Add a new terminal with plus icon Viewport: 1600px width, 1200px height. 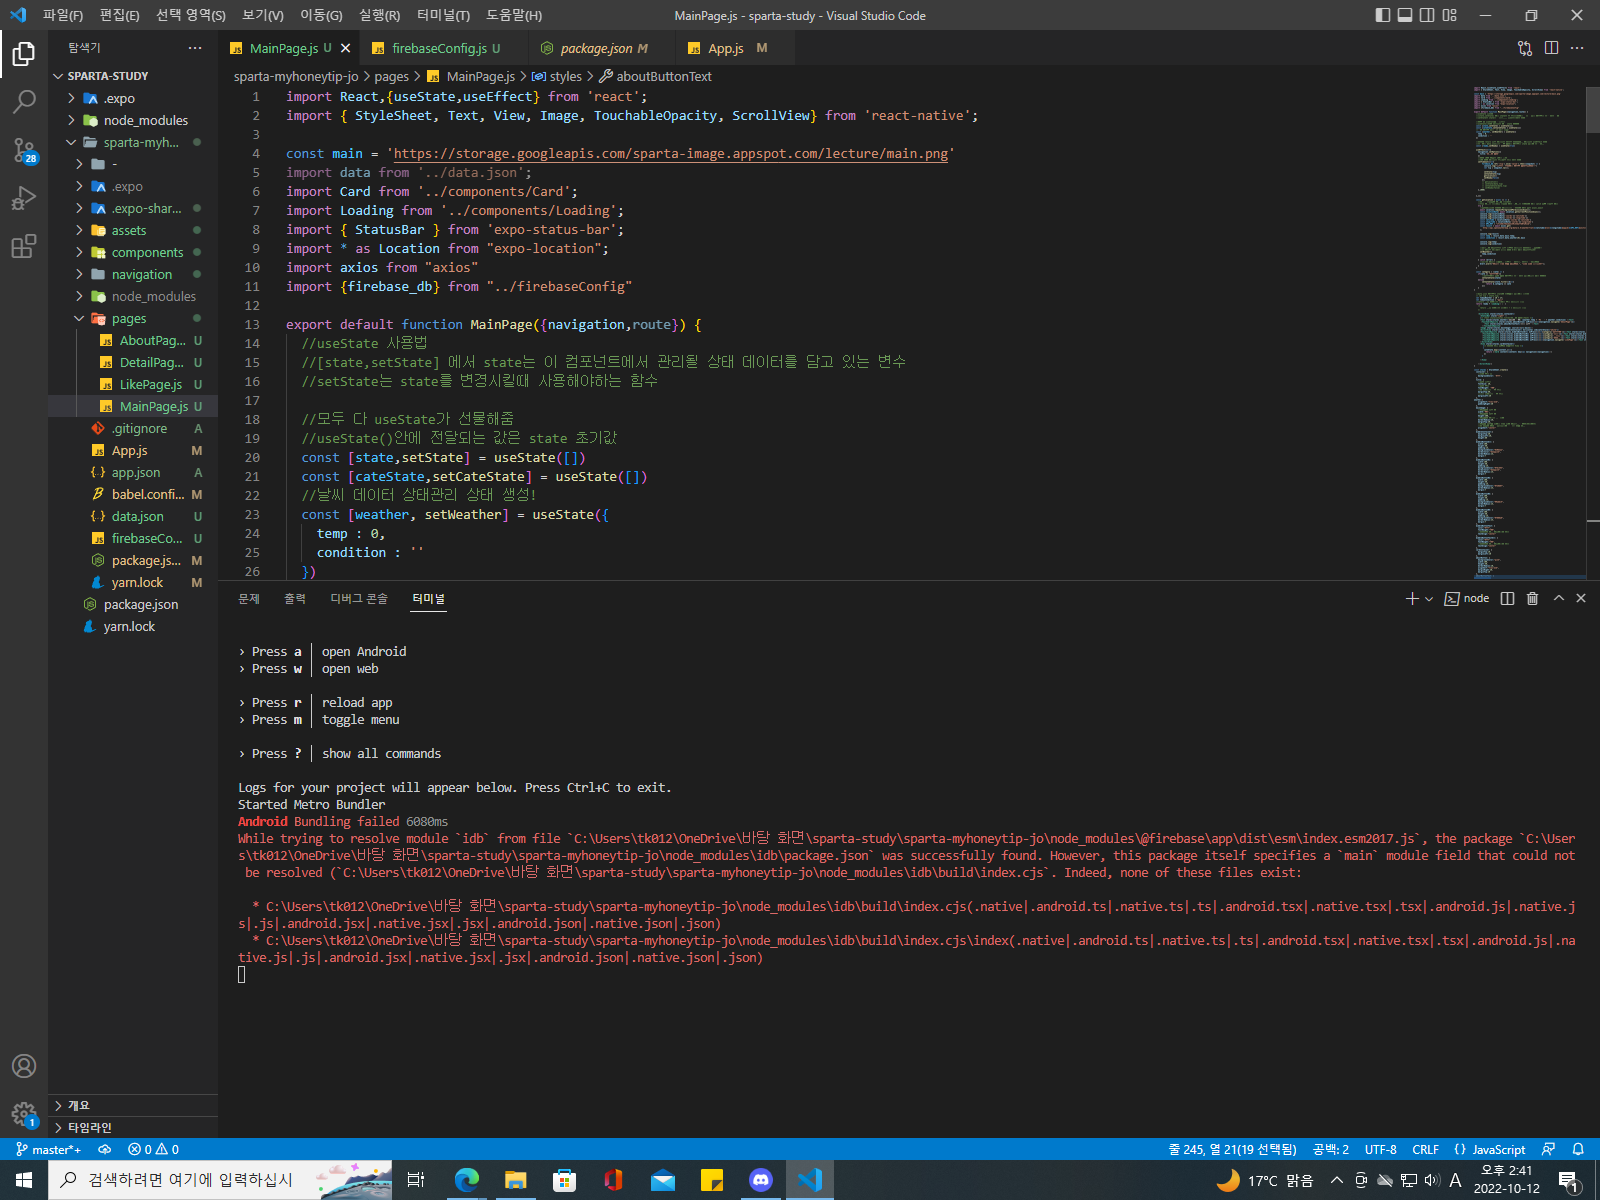(x=1412, y=598)
